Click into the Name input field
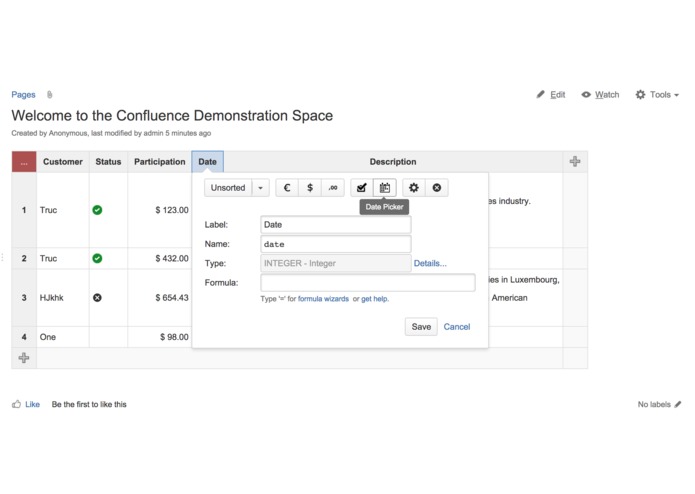 coord(336,244)
